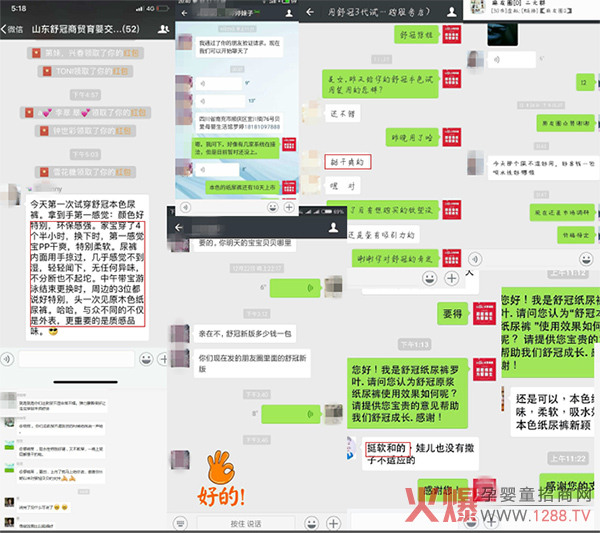Tap the small green 12 bubble
600x533 pixels.
[583, 82]
